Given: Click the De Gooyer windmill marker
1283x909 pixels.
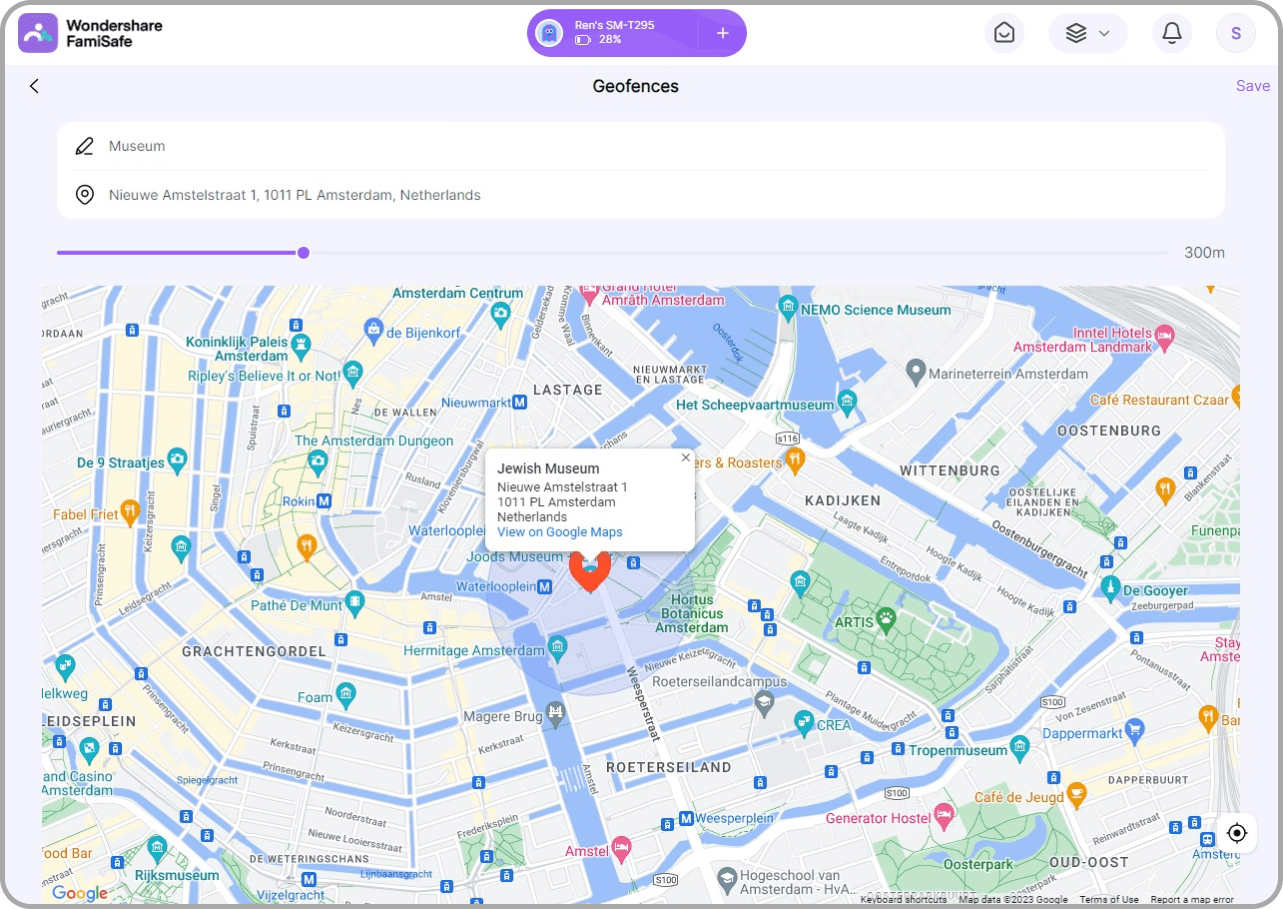Looking at the screenshot, I should click(x=1110, y=587).
